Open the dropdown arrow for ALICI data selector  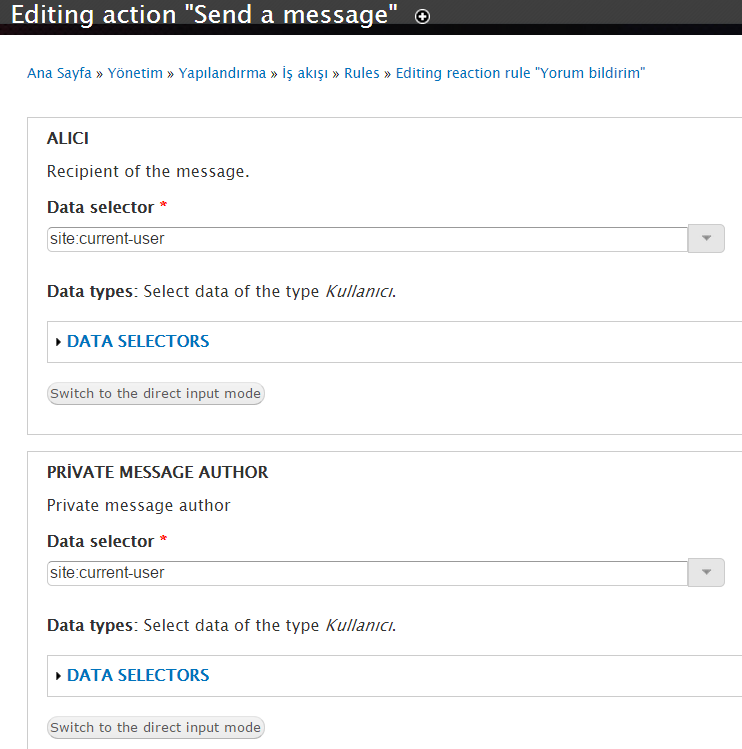coord(706,239)
